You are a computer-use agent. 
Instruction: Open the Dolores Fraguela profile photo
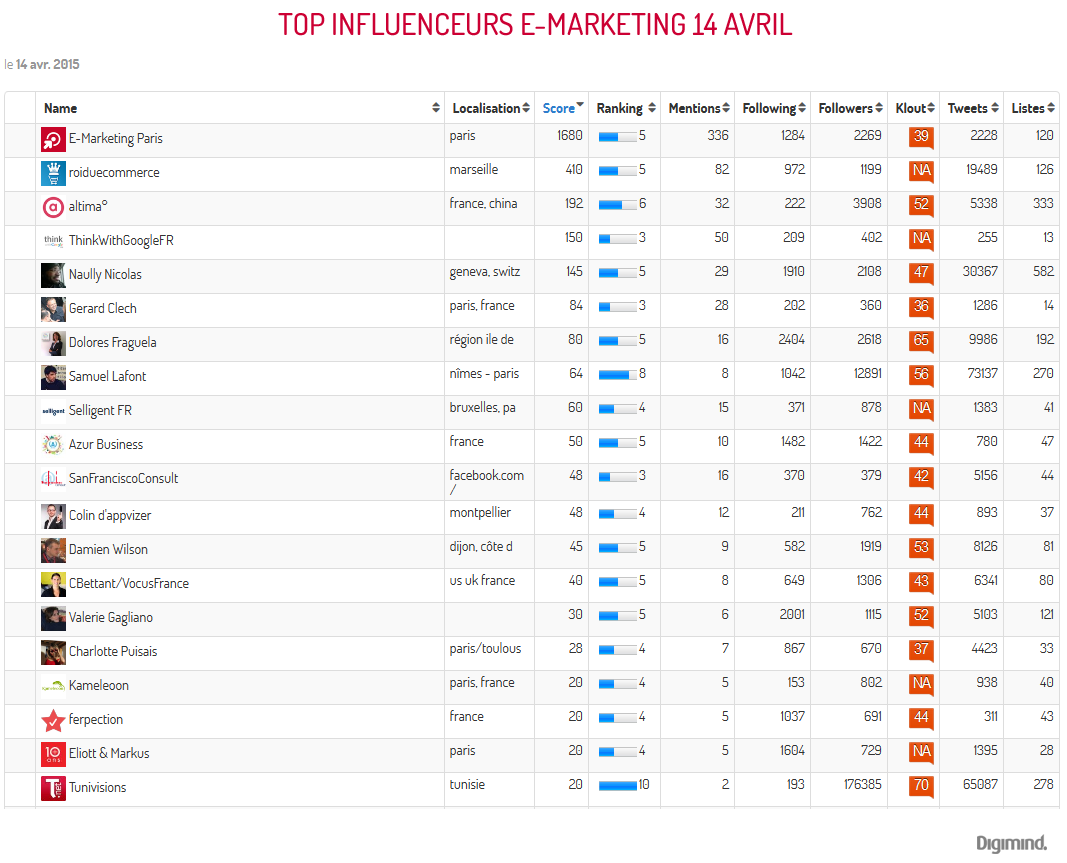click(x=53, y=343)
